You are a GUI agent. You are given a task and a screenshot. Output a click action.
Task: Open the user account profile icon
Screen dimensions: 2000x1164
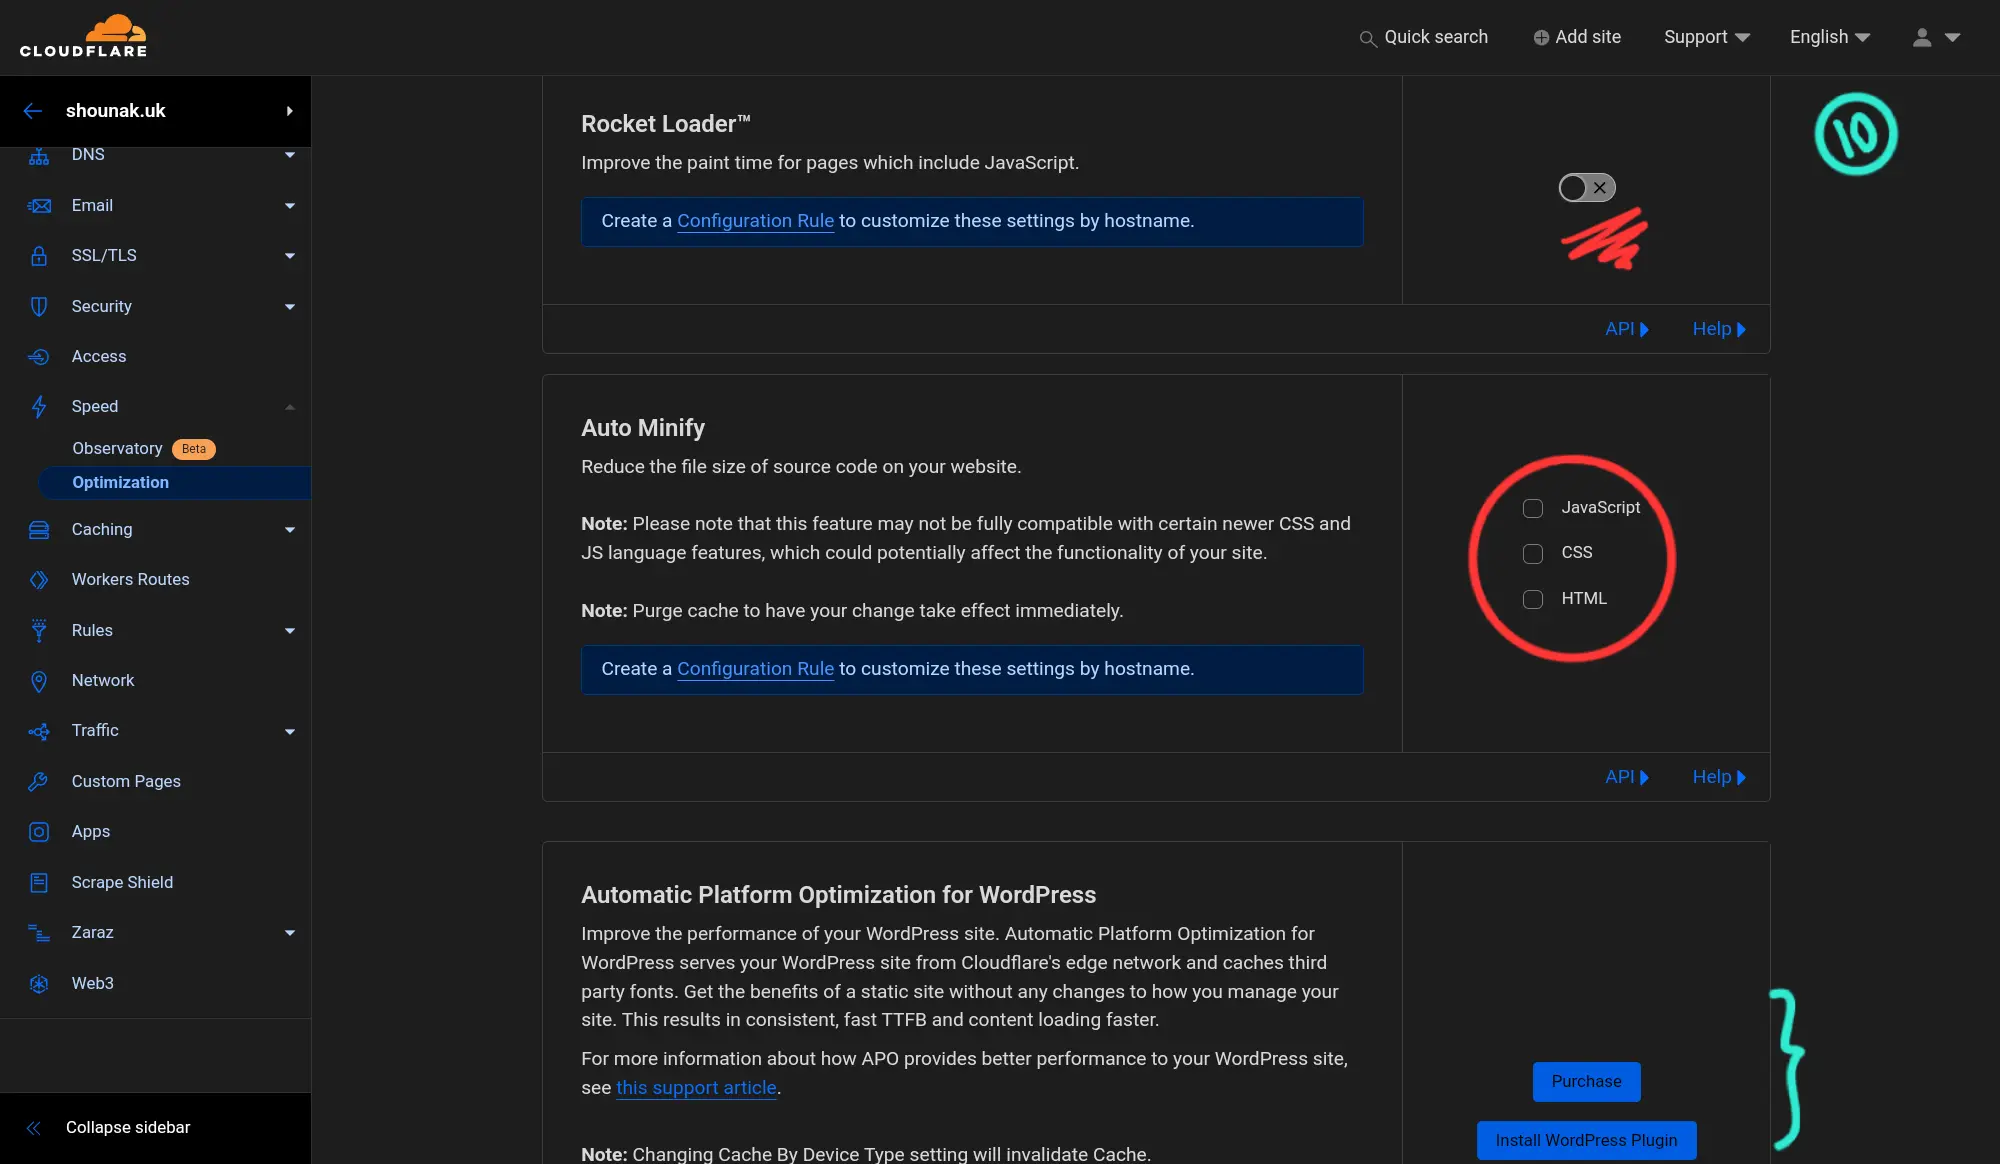[1922, 37]
